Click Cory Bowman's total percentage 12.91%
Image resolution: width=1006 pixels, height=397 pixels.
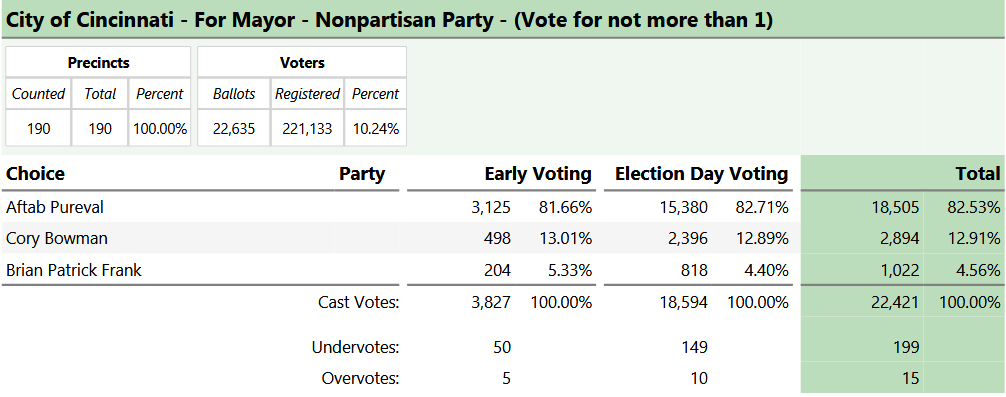point(973,238)
